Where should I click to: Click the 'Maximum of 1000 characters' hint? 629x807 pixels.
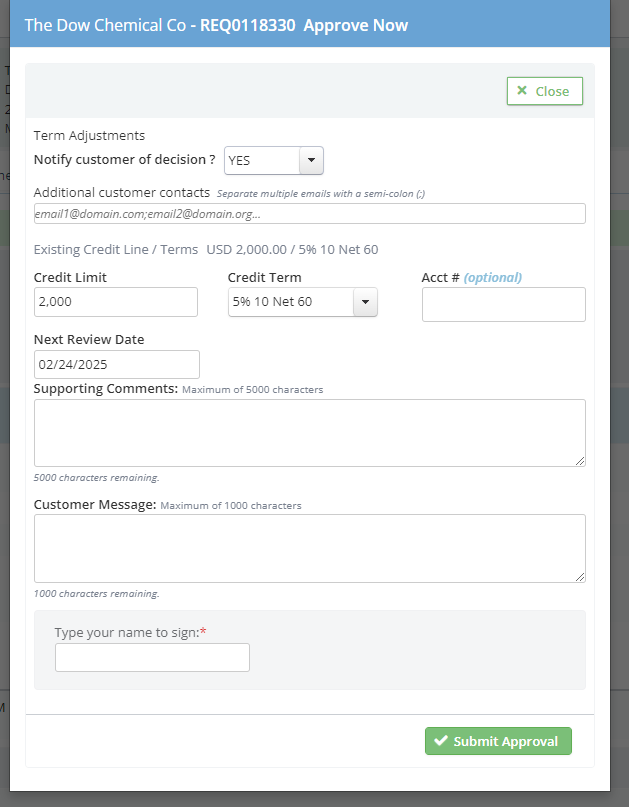tap(231, 505)
